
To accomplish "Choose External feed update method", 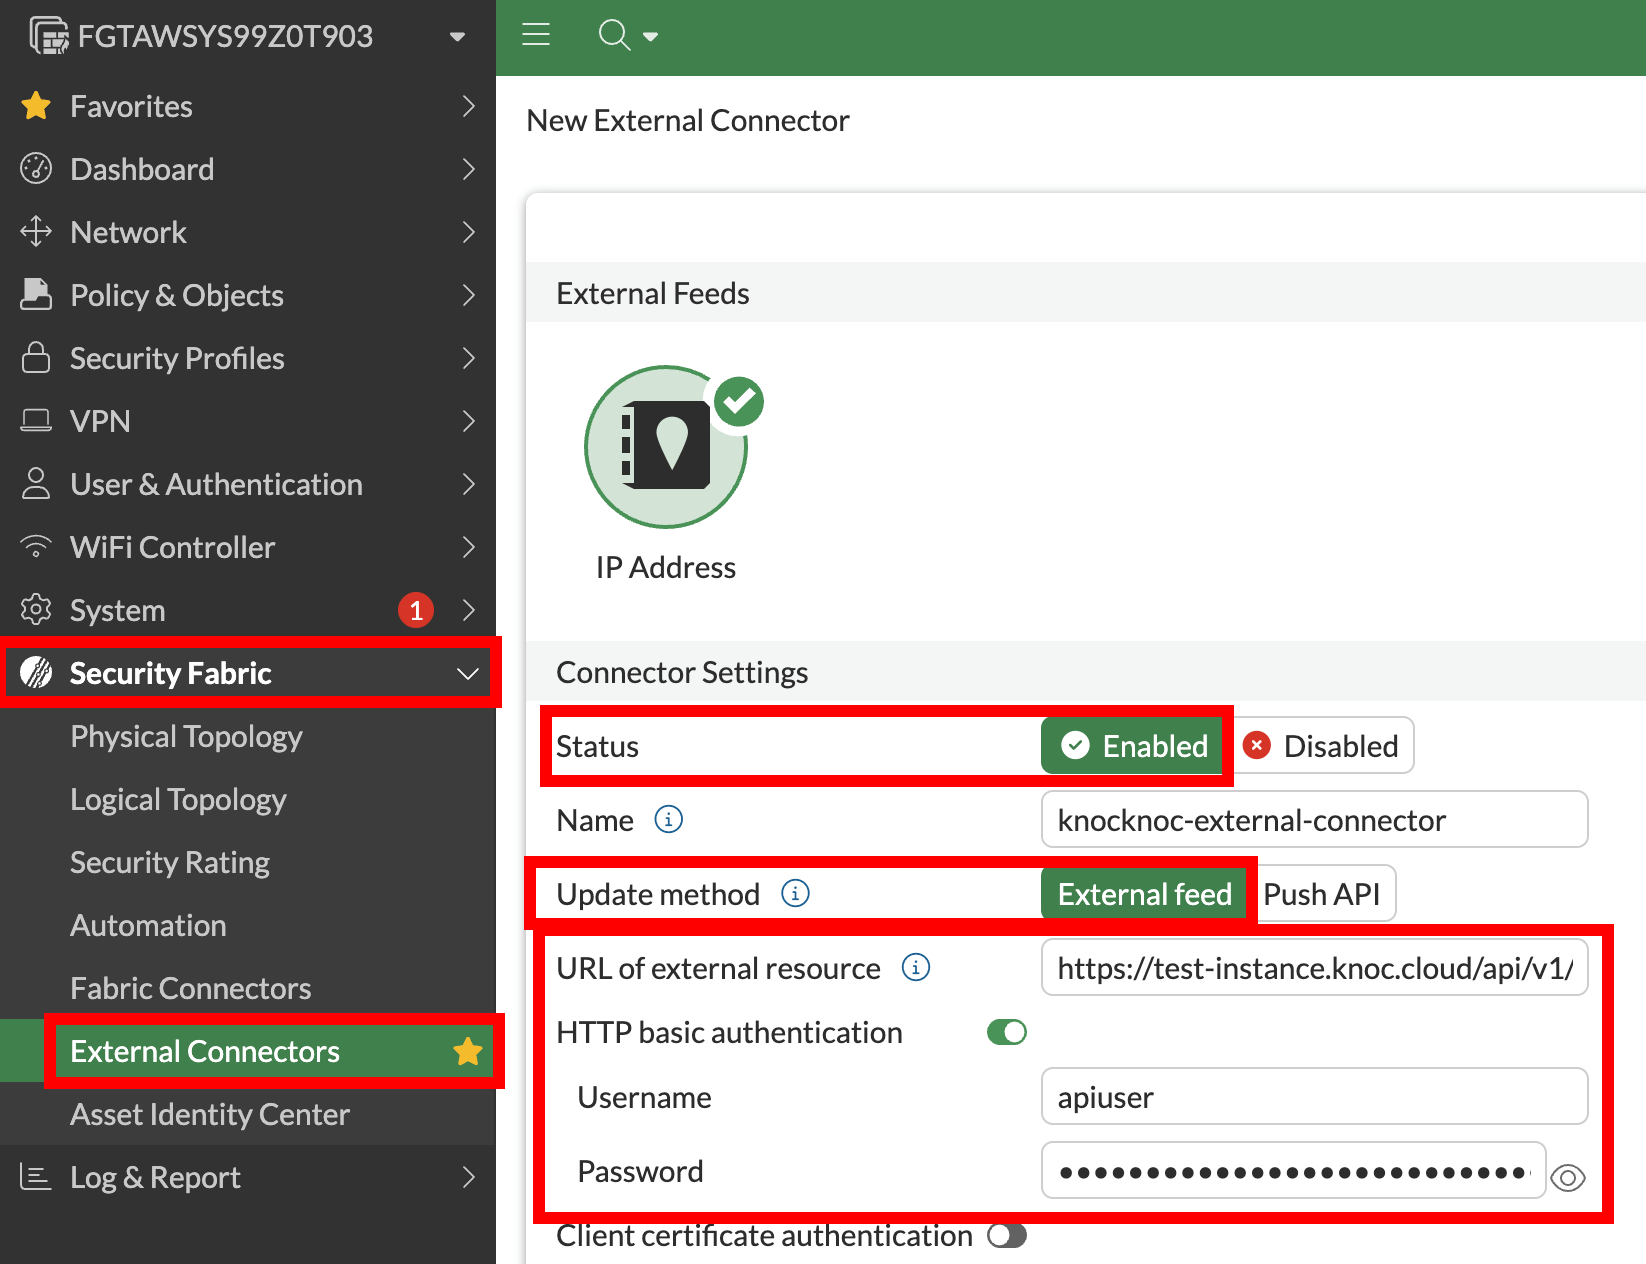I will (x=1144, y=894).
